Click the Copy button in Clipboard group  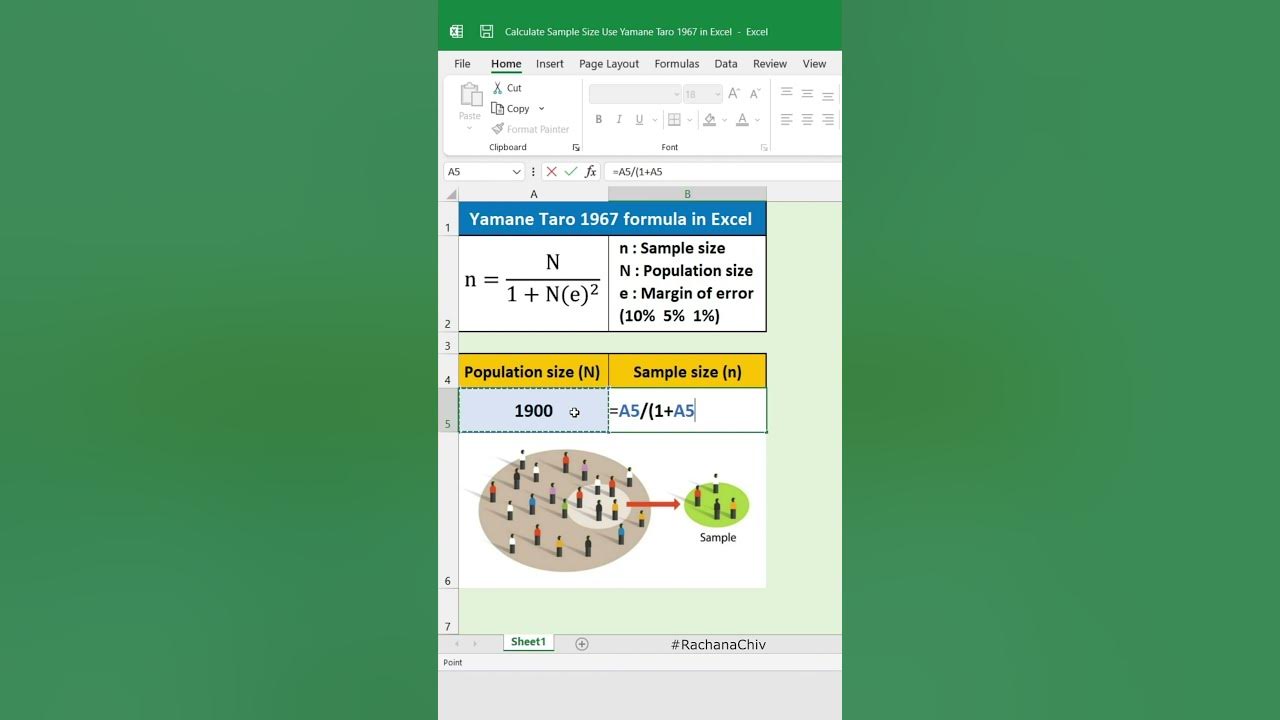pyautogui.click(x=511, y=108)
